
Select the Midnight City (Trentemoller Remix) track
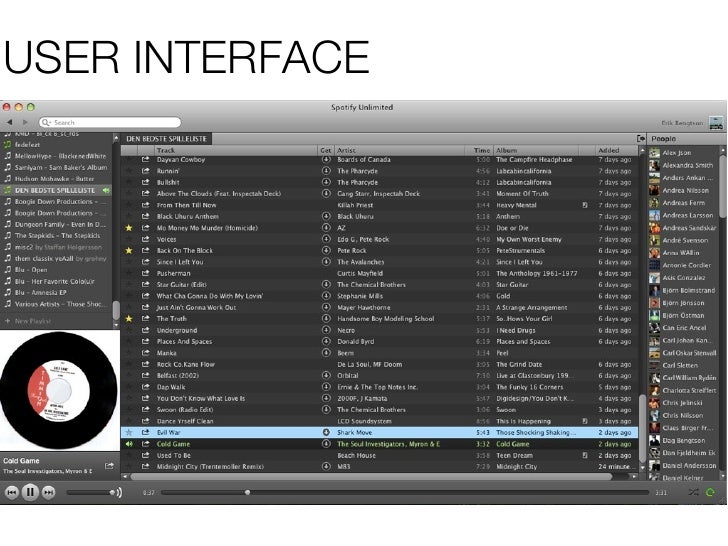pos(210,467)
